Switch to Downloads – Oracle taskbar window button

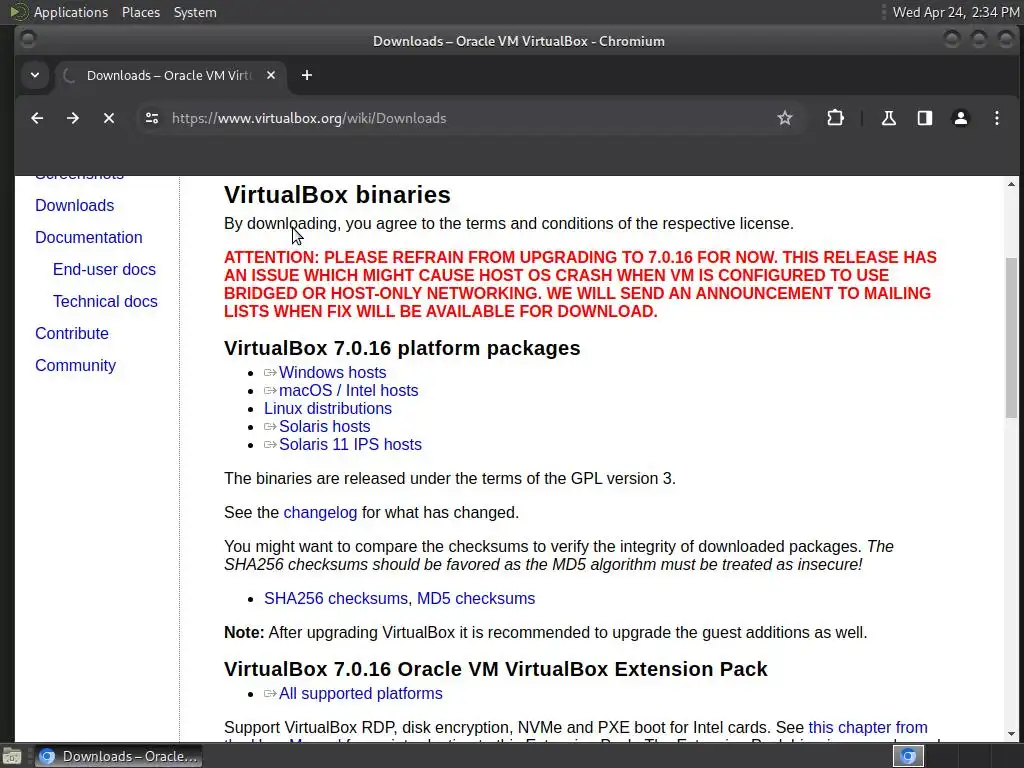click(x=118, y=756)
